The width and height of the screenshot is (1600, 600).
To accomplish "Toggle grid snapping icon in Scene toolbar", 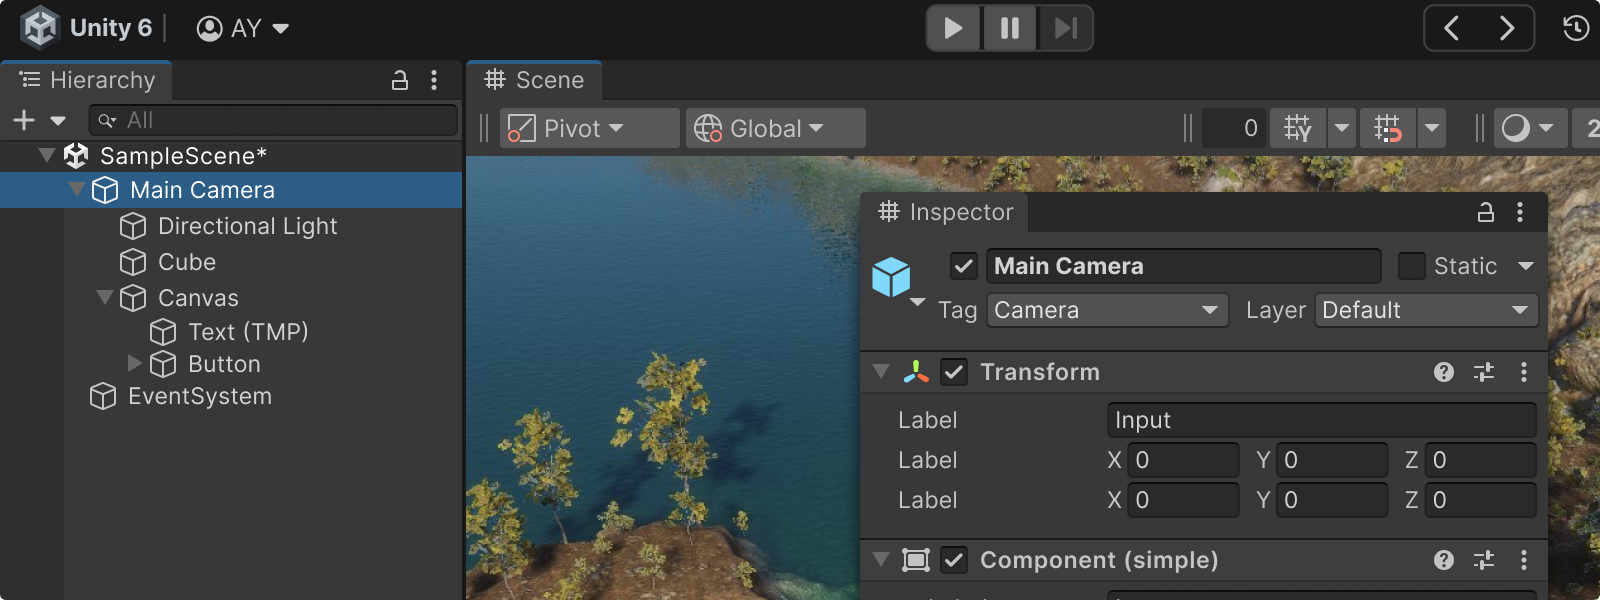I will pyautogui.click(x=1388, y=128).
